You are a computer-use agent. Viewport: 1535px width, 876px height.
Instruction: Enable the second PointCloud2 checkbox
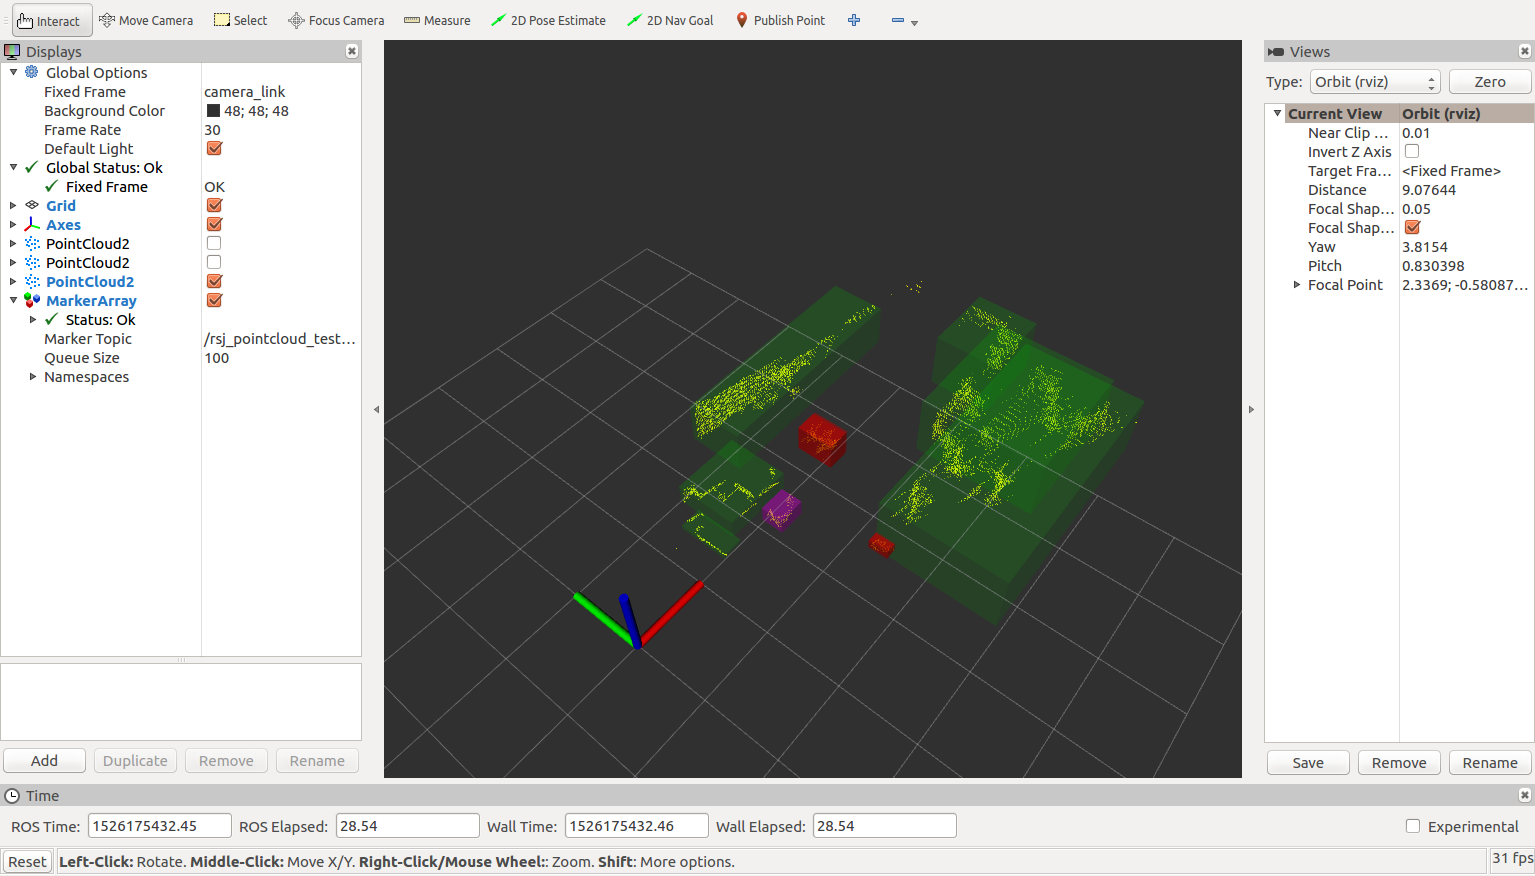pyautogui.click(x=214, y=262)
